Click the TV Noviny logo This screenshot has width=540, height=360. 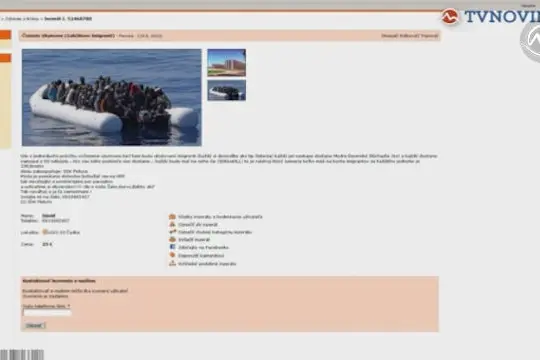pos(490,17)
